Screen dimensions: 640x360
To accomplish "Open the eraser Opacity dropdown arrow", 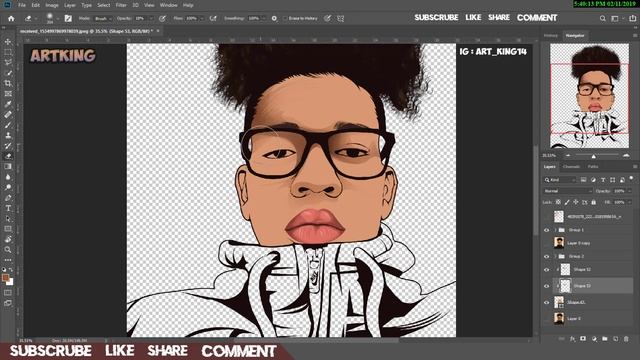I will (x=151, y=18).
